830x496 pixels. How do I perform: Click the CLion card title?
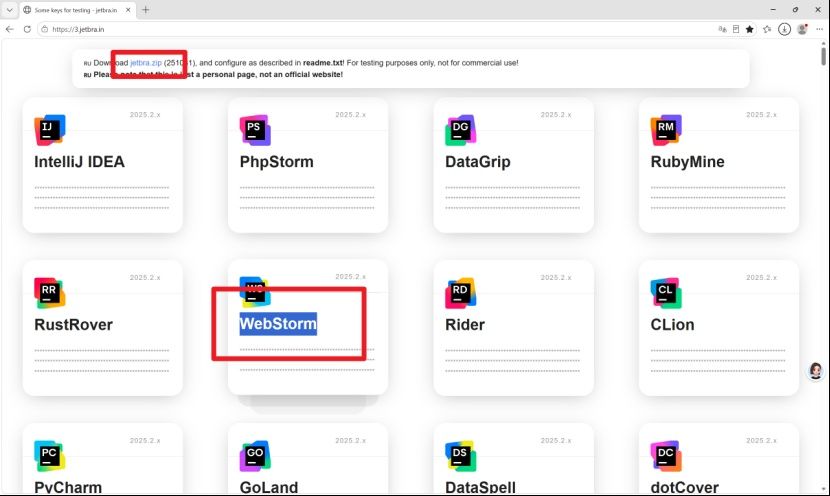pos(672,324)
